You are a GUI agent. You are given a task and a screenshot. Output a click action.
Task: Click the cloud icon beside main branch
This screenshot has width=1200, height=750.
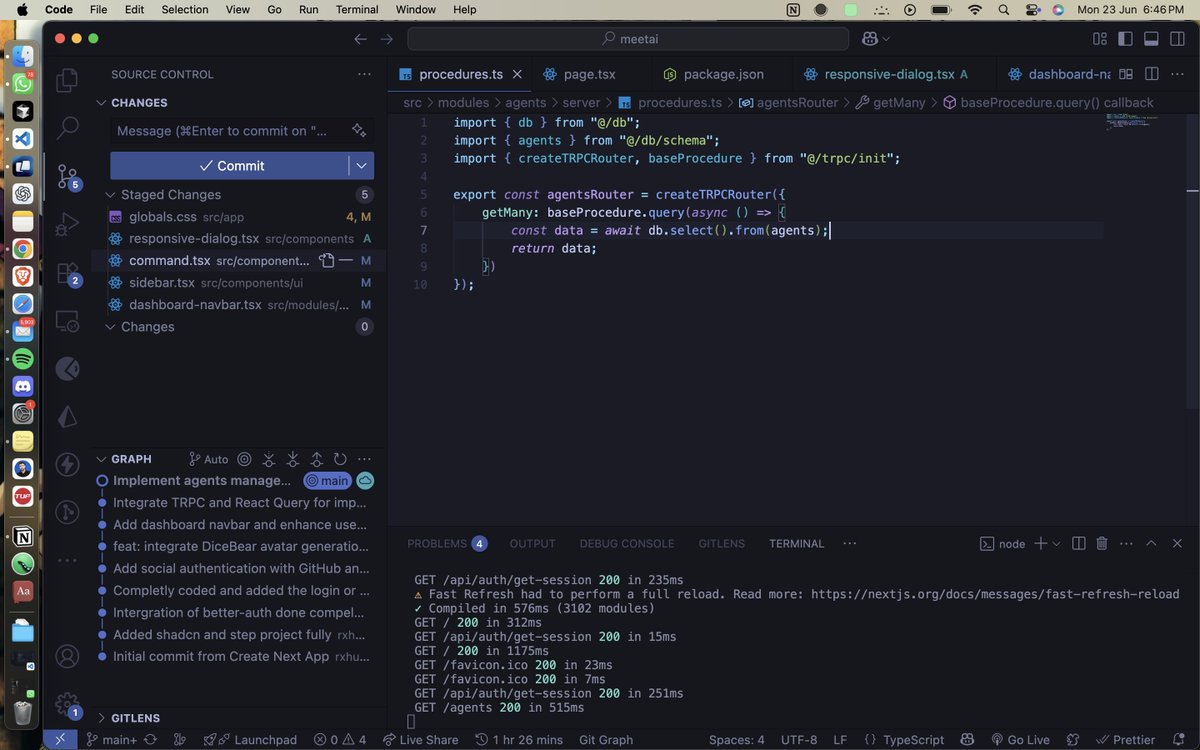[365, 481]
